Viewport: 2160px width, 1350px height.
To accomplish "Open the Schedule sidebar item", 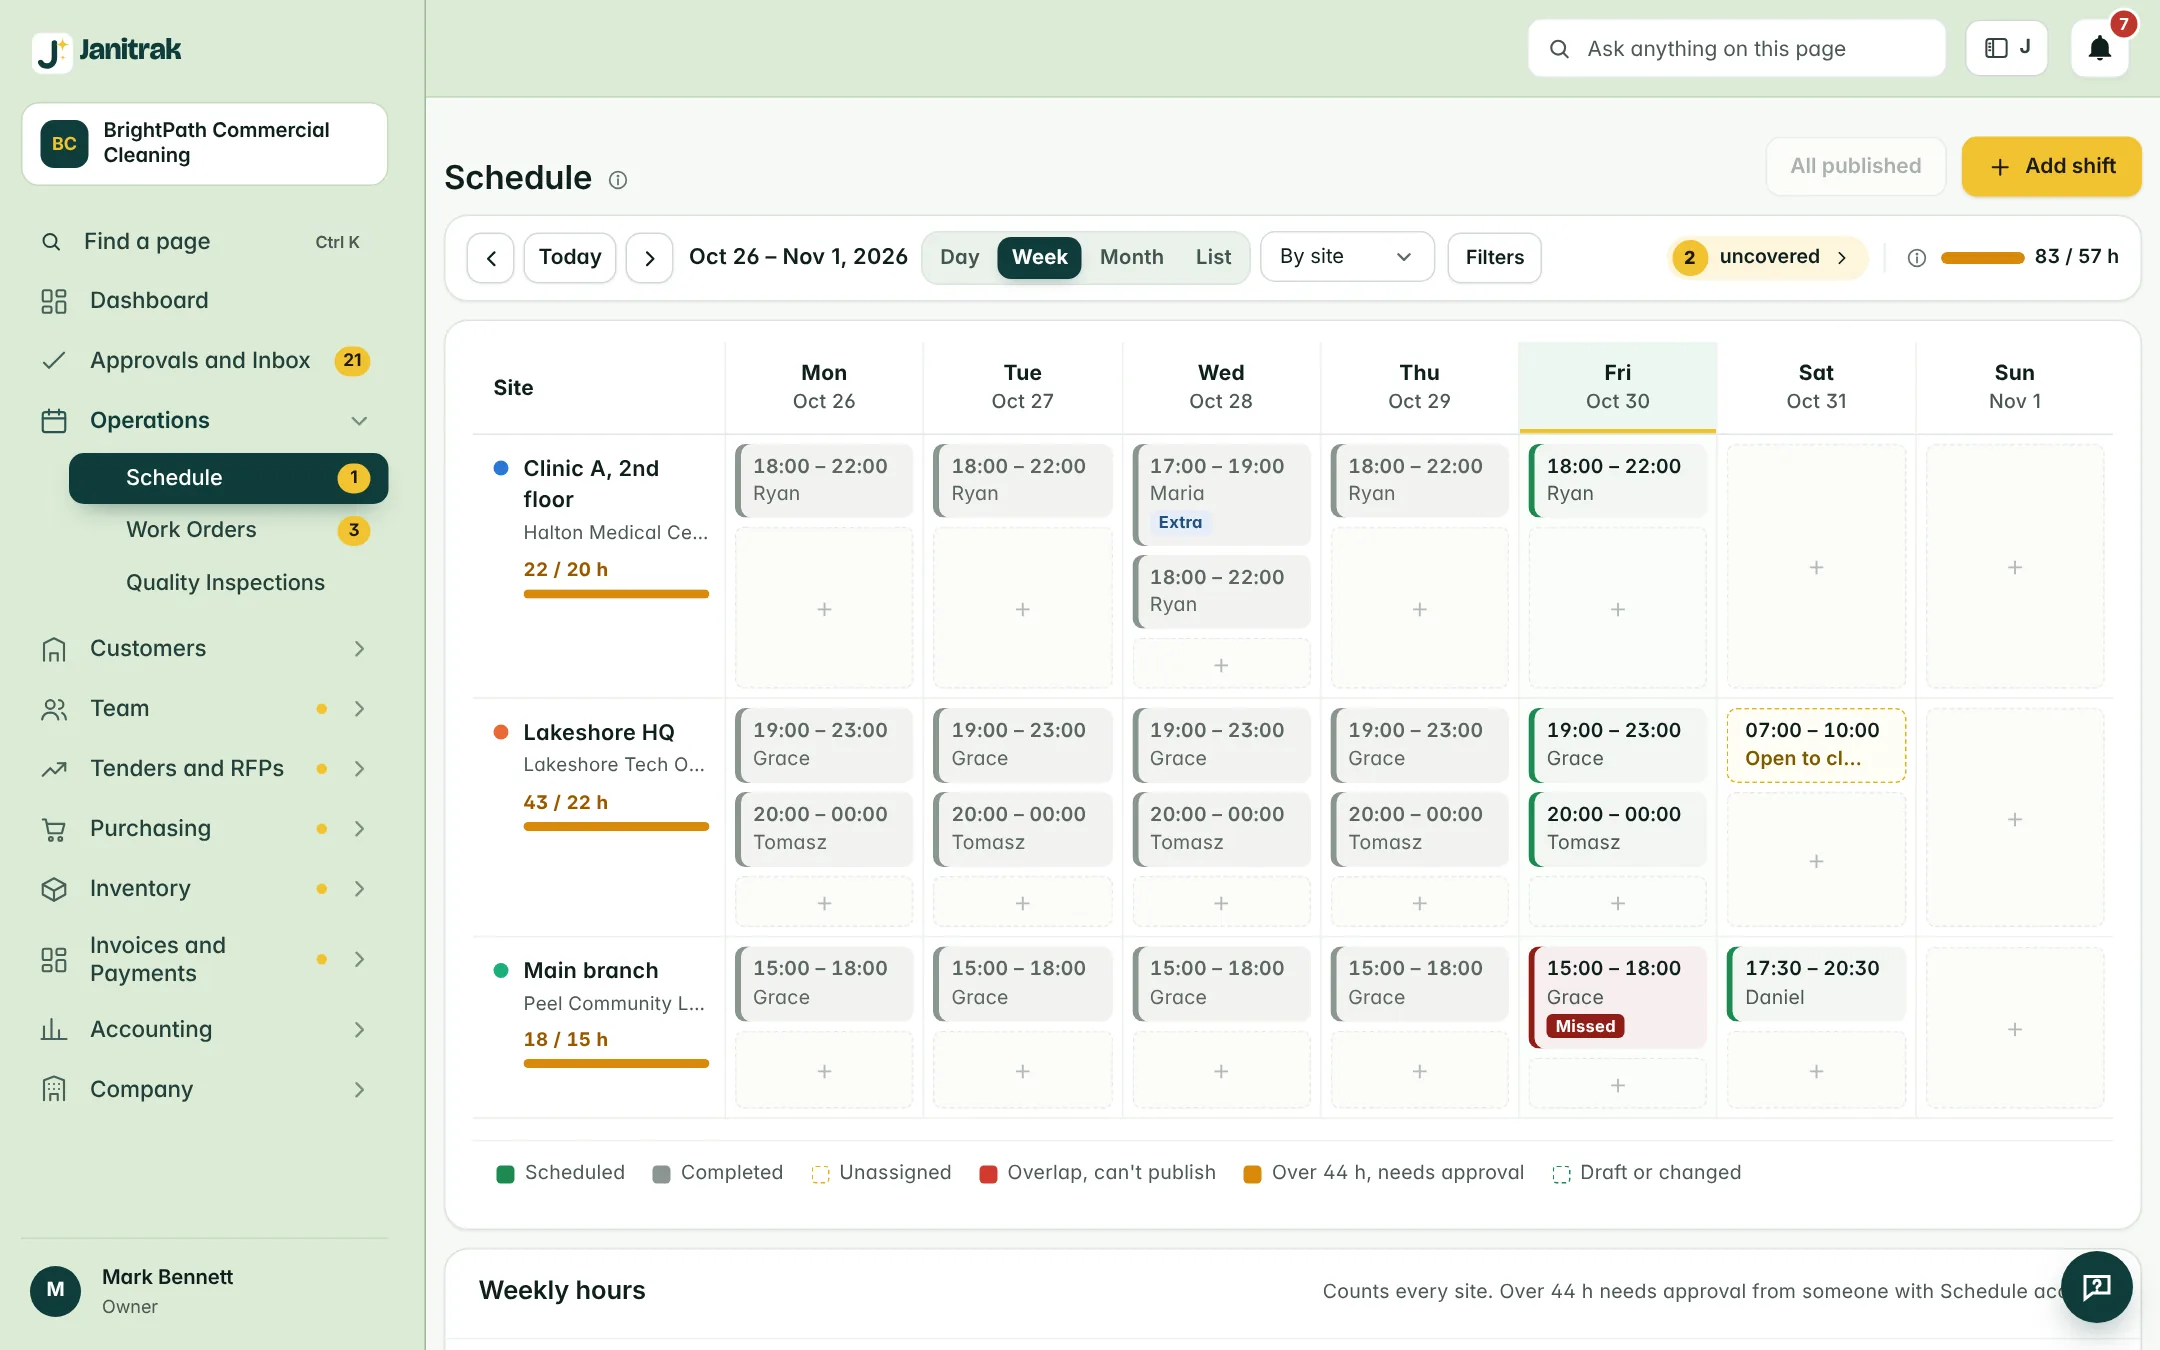I will pos(228,478).
